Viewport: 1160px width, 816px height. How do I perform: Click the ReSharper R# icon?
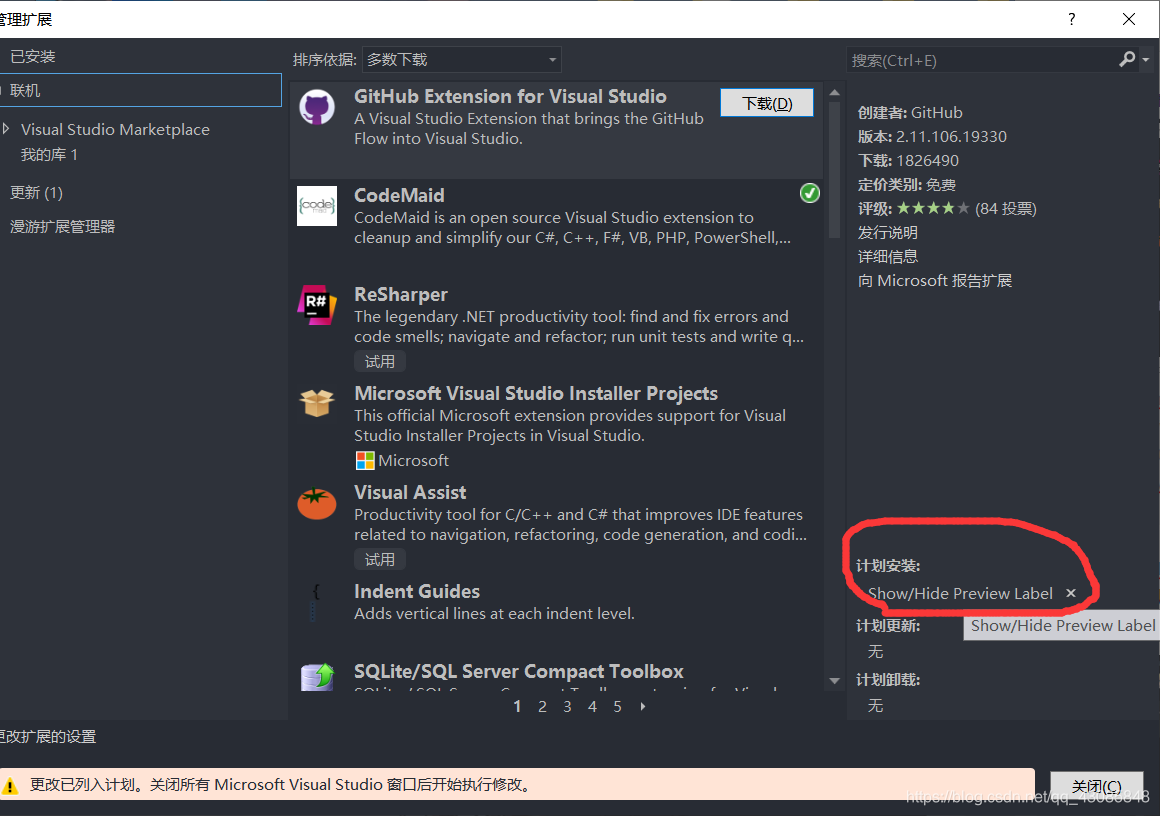pyautogui.click(x=317, y=305)
